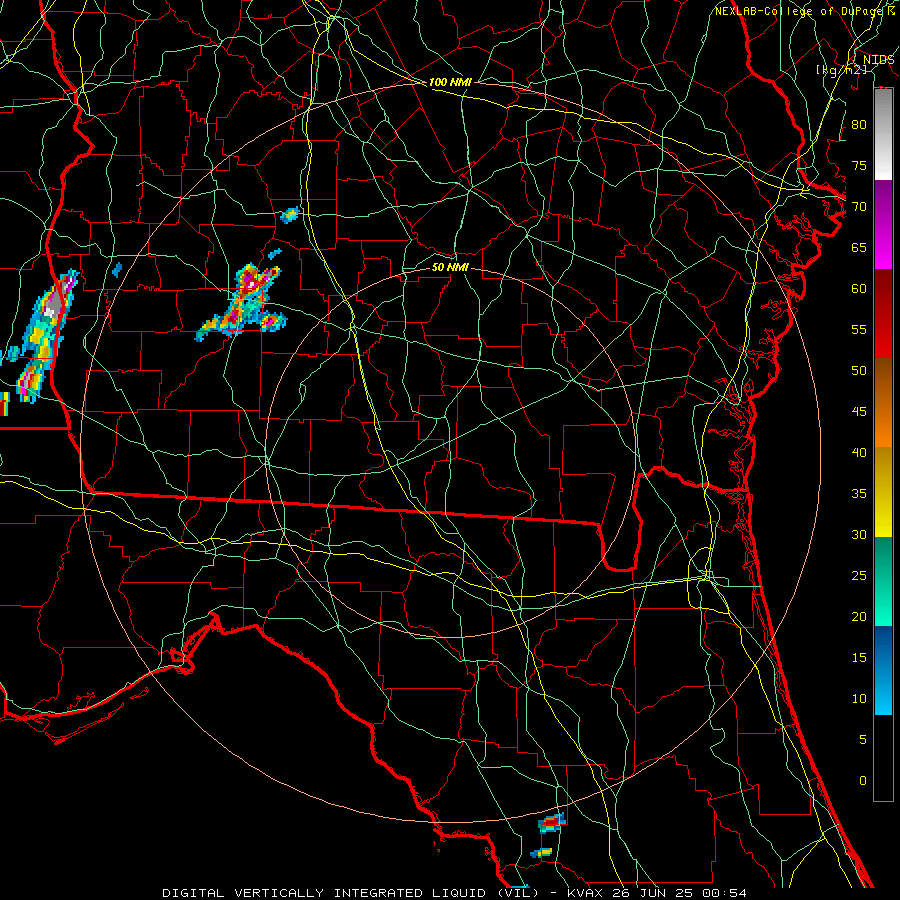900x900 pixels.
Task: Pick the blue segment of the color bar
Action: tap(883, 670)
